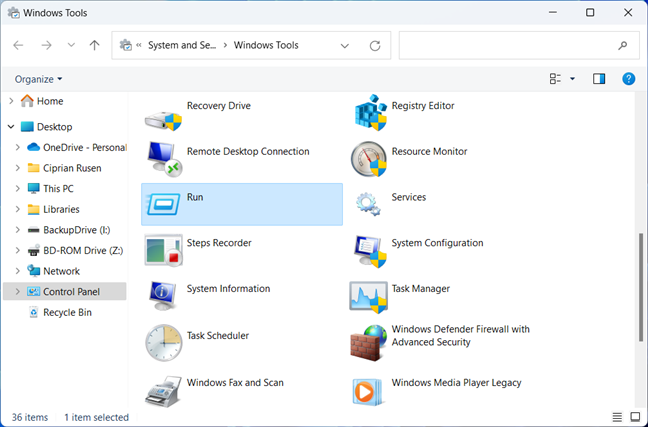Launch Registry Editor via its cube icon
648x427 pixels.
(371, 112)
